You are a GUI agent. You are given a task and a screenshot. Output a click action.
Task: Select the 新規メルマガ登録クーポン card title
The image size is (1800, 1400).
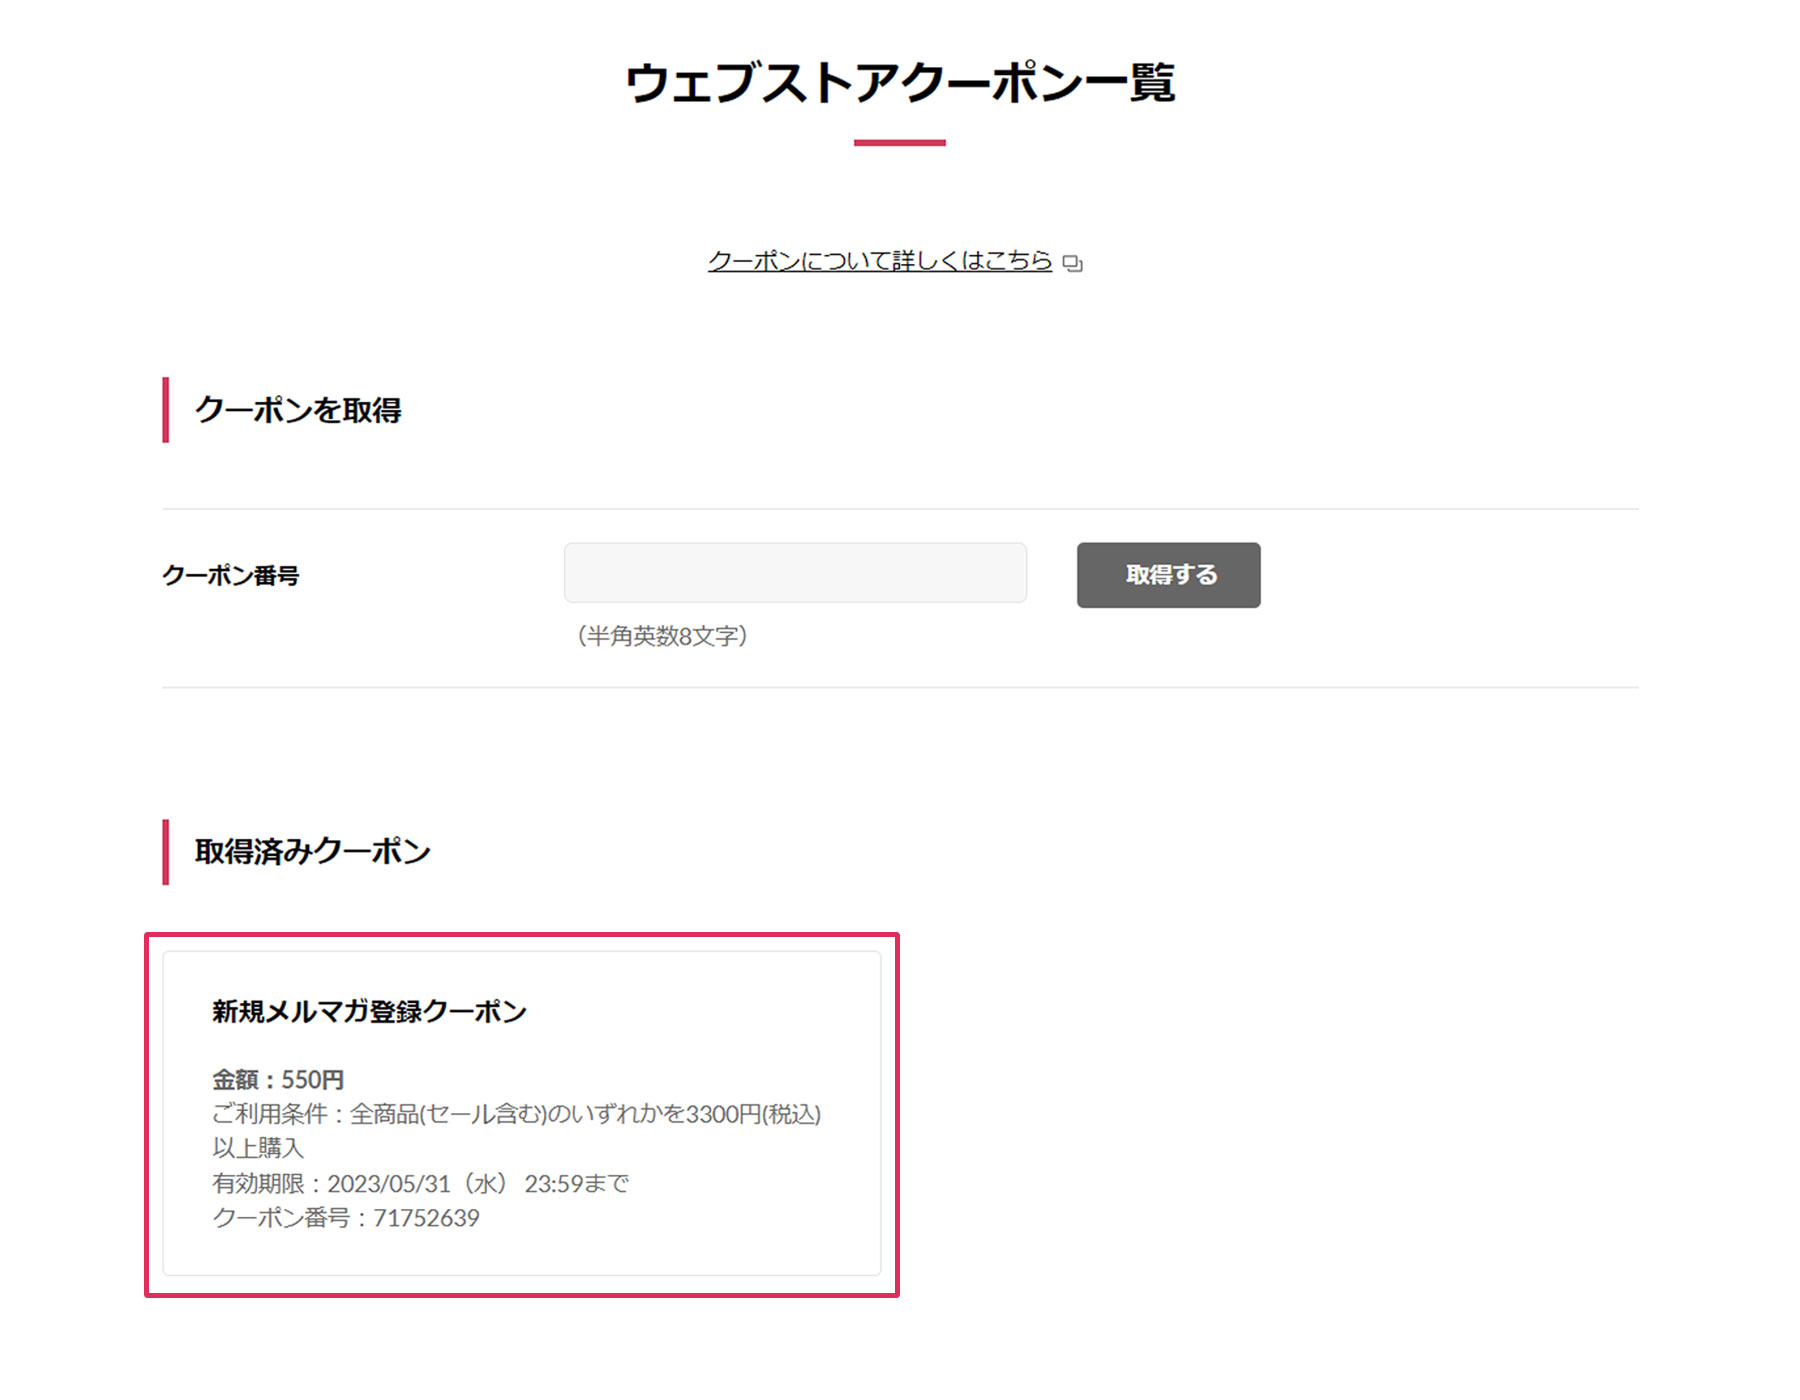click(x=369, y=1012)
